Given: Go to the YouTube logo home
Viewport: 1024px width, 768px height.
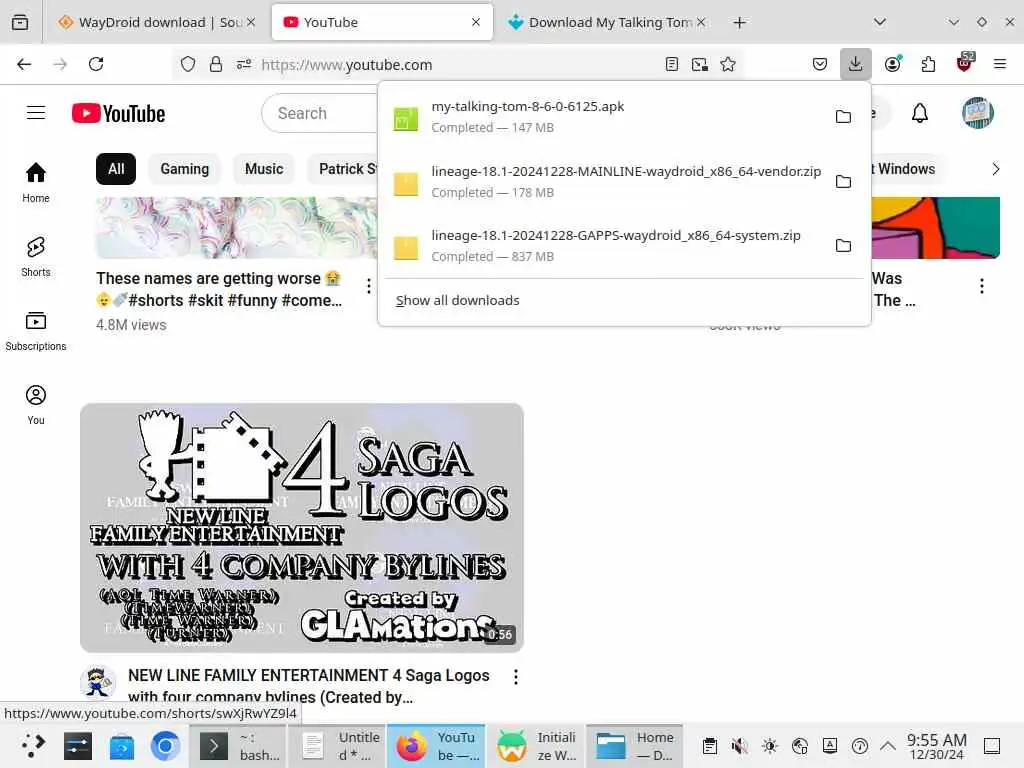Looking at the screenshot, I should [x=118, y=114].
